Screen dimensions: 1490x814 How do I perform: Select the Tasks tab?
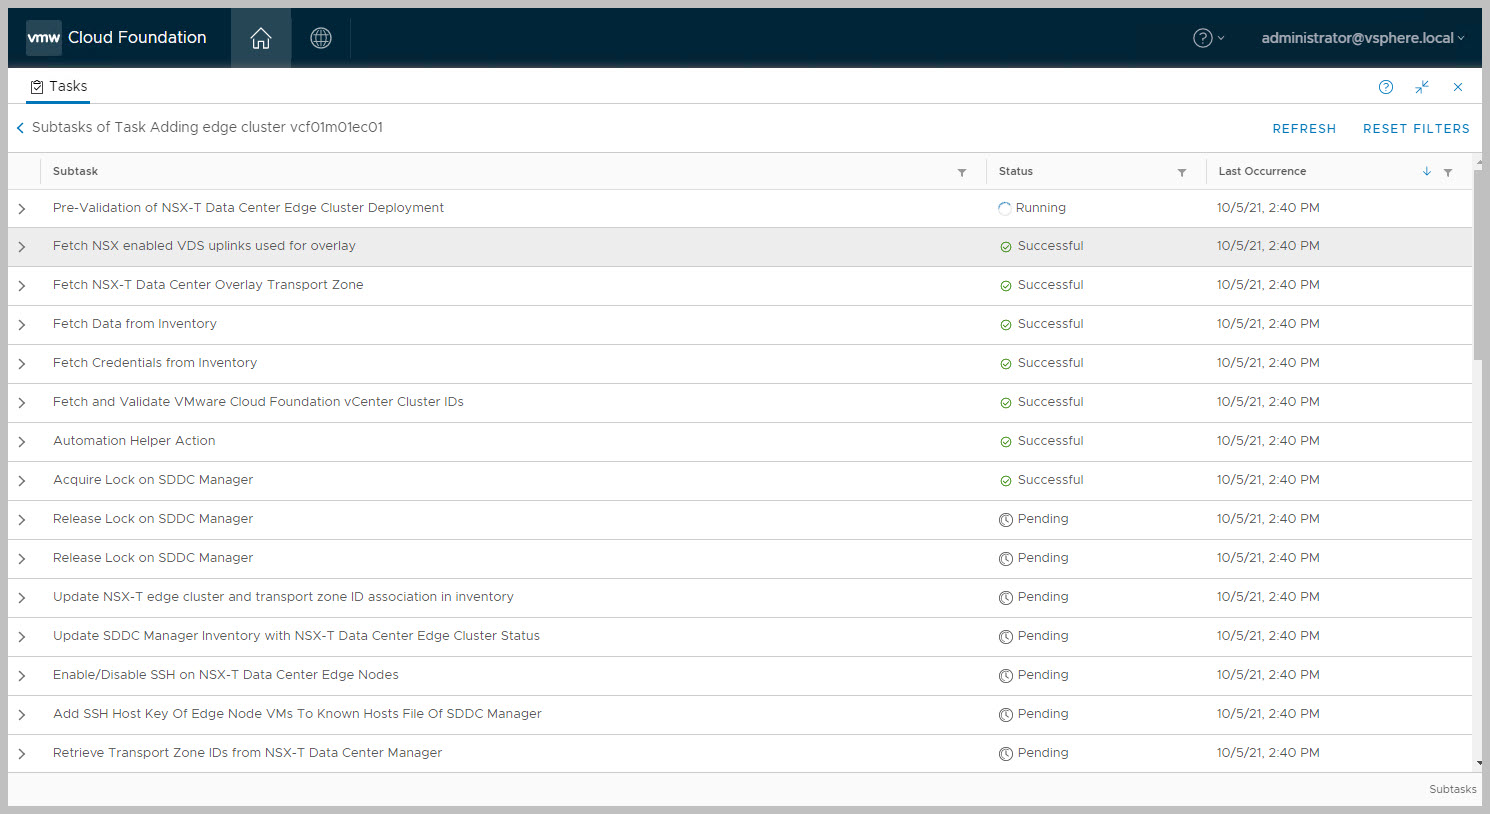[x=58, y=87]
